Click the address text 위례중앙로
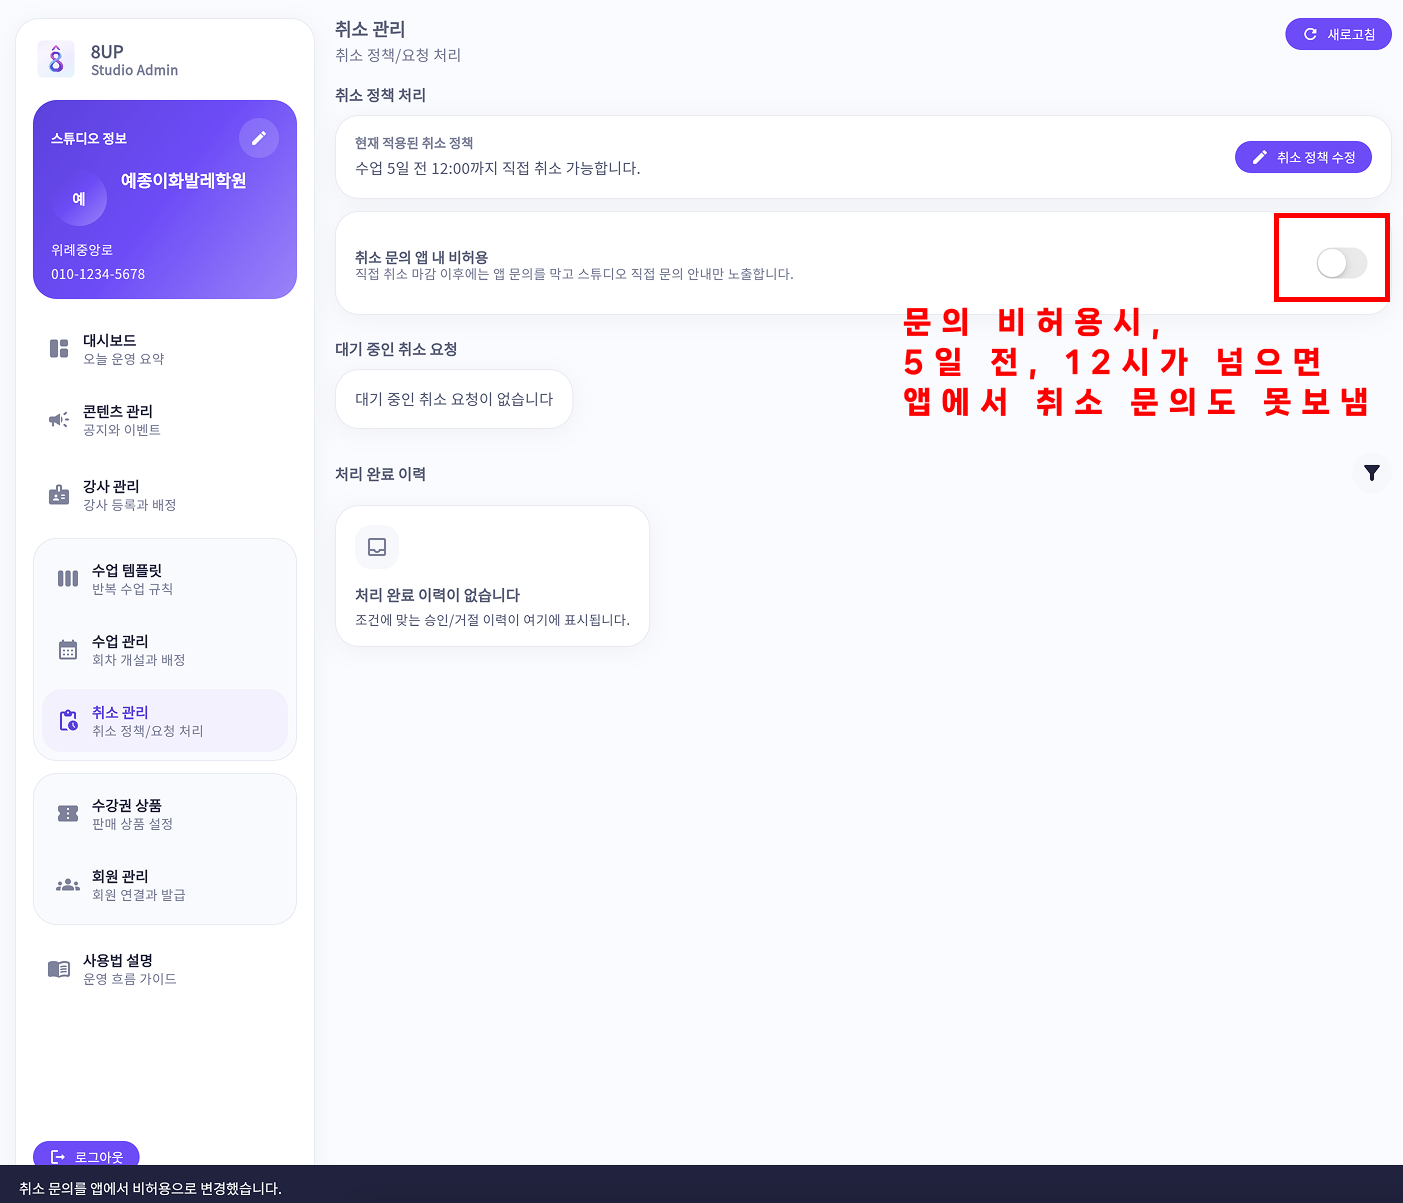 pyautogui.click(x=82, y=250)
